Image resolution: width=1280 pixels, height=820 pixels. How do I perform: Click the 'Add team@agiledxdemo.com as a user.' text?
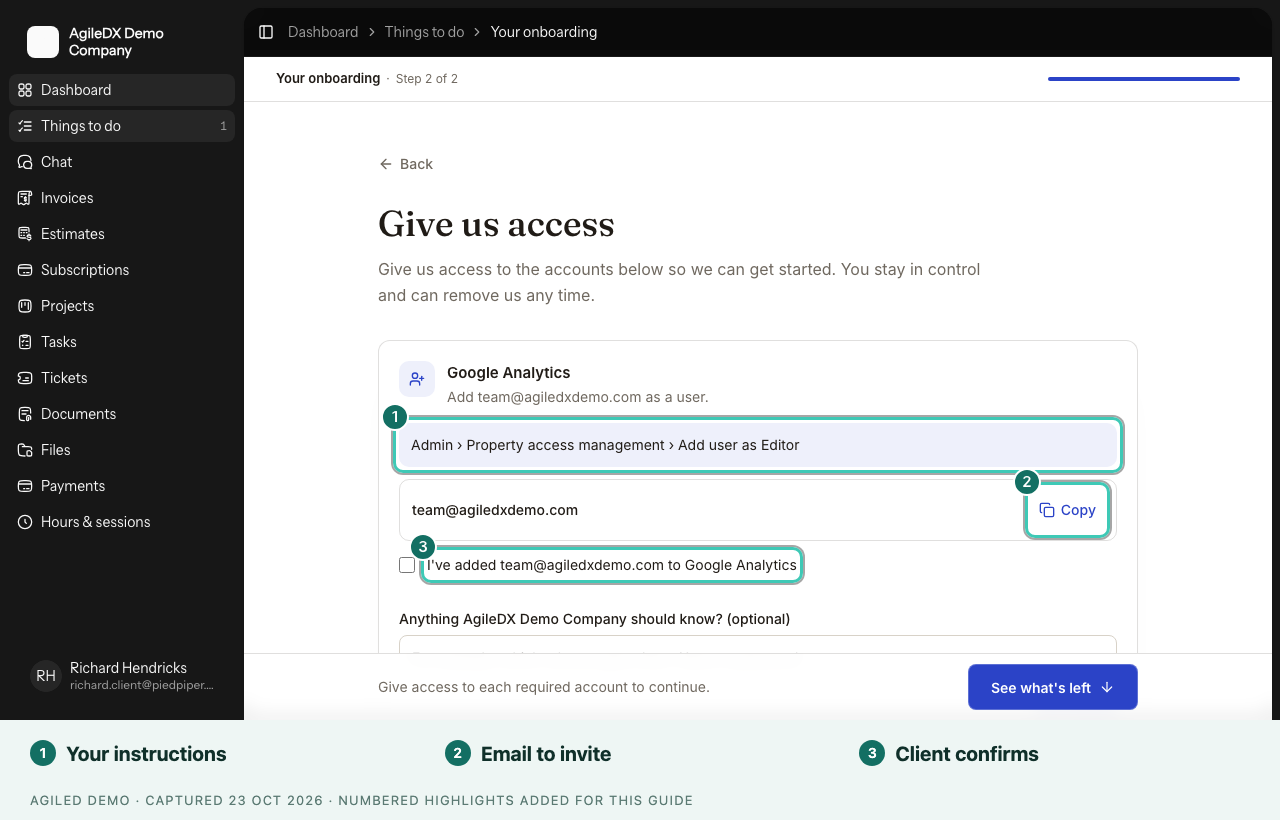click(x=578, y=397)
